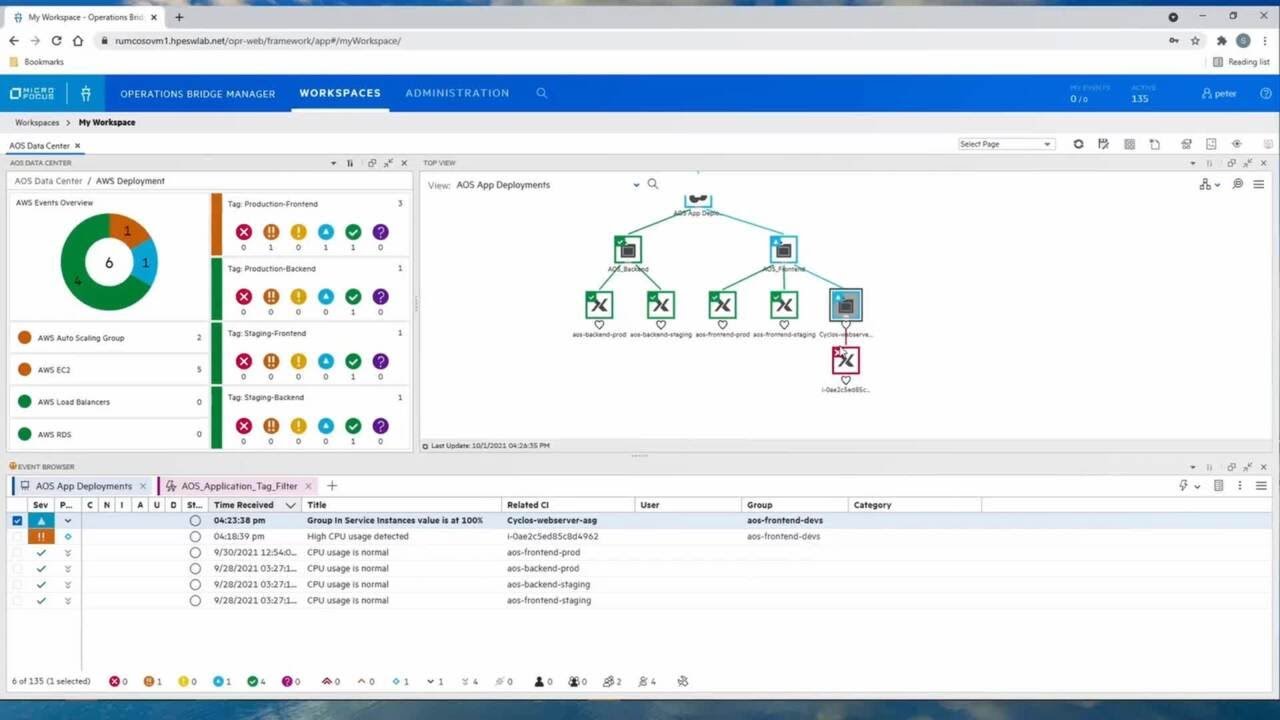This screenshot has height=720, width=1280.
Task: Select the aos-frontend-staging node in the topology
Action: tap(784, 305)
